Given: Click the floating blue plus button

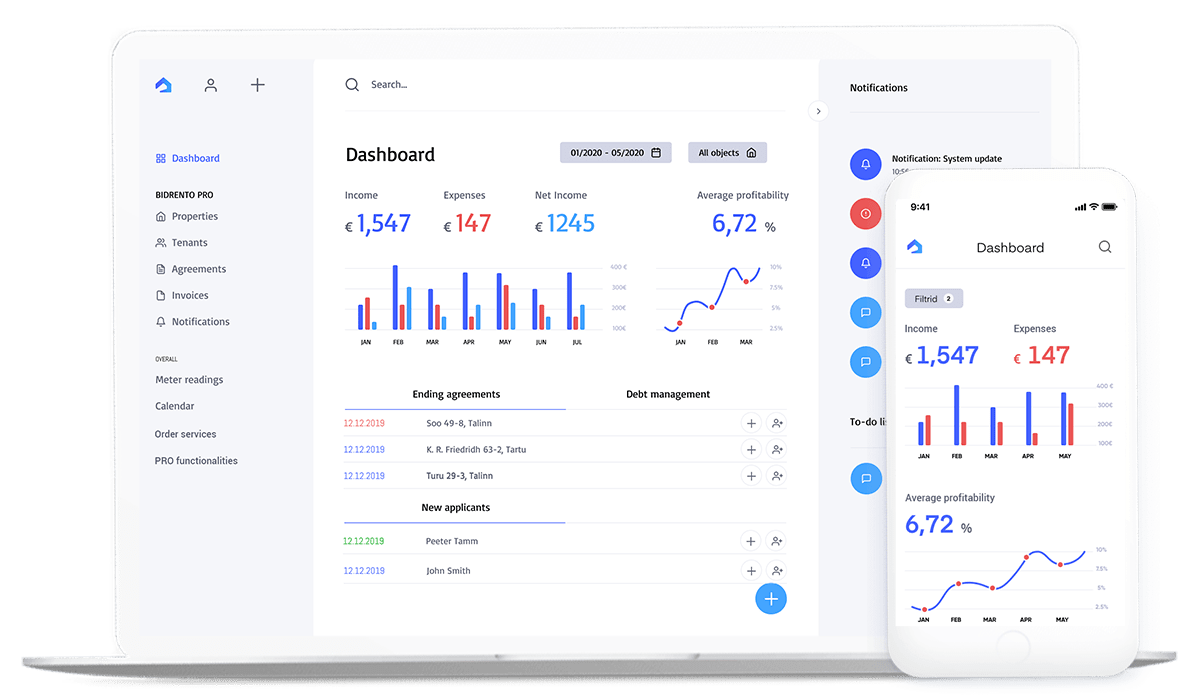Looking at the screenshot, I should tap(771, 598).
